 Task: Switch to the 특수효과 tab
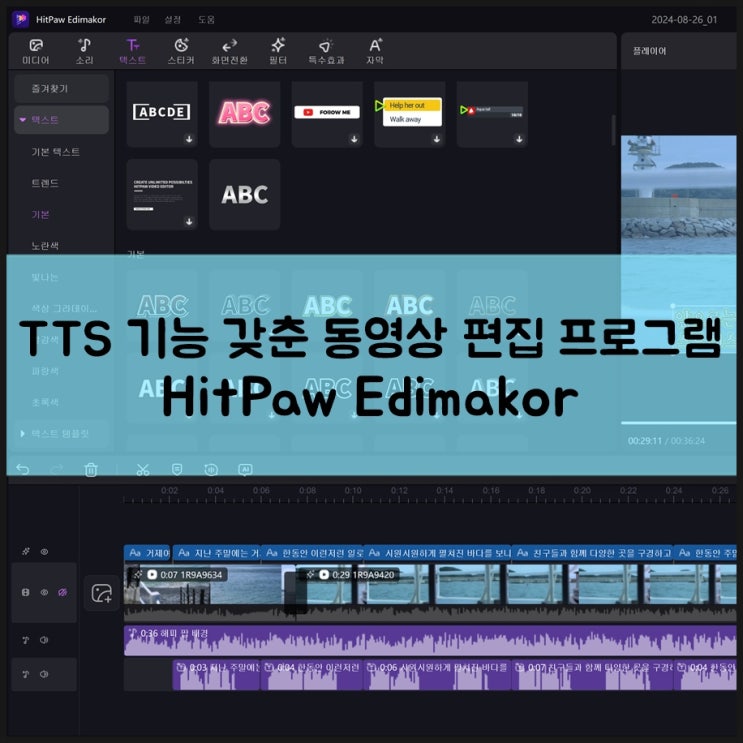tap(326, 52)
